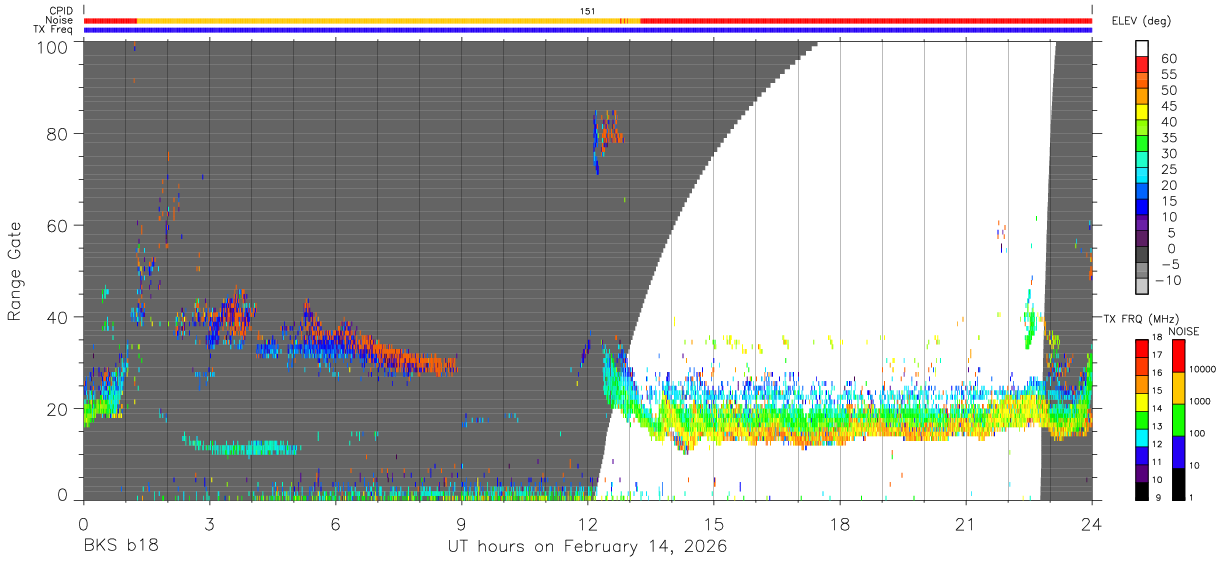
Task: Select the ELEV (deg) colorbar title
Action: [1142, 21]
